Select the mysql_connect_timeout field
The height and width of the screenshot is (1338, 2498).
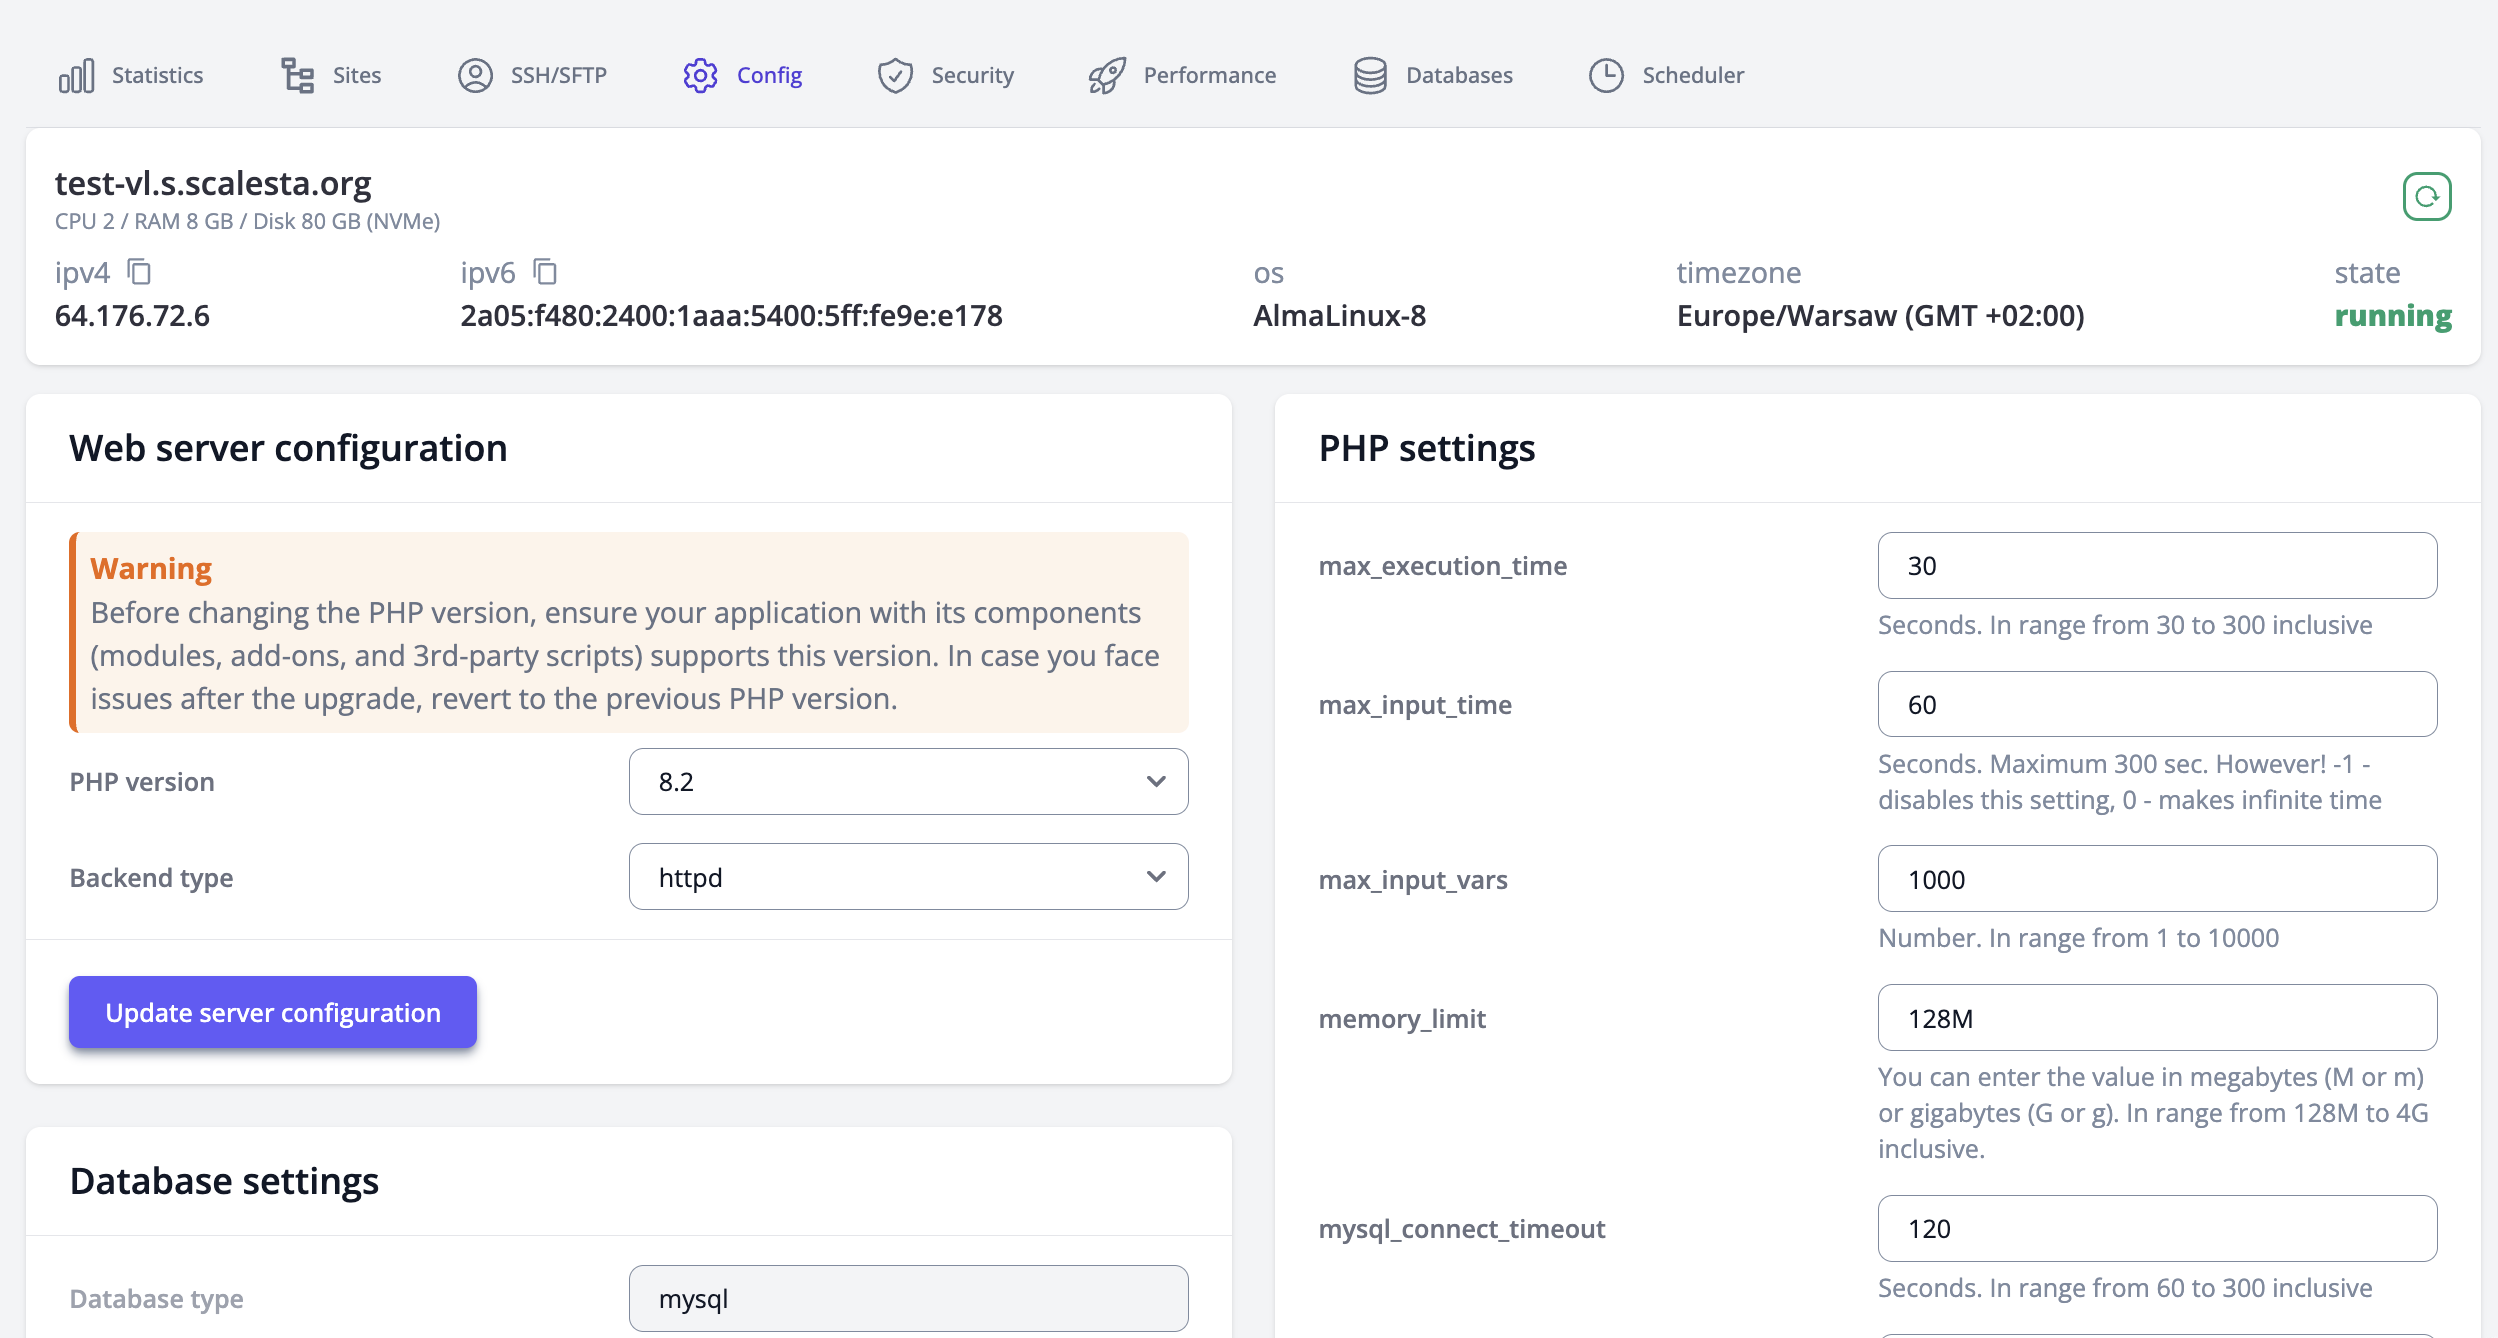pyautogui.click(x=2157, y=1228)
